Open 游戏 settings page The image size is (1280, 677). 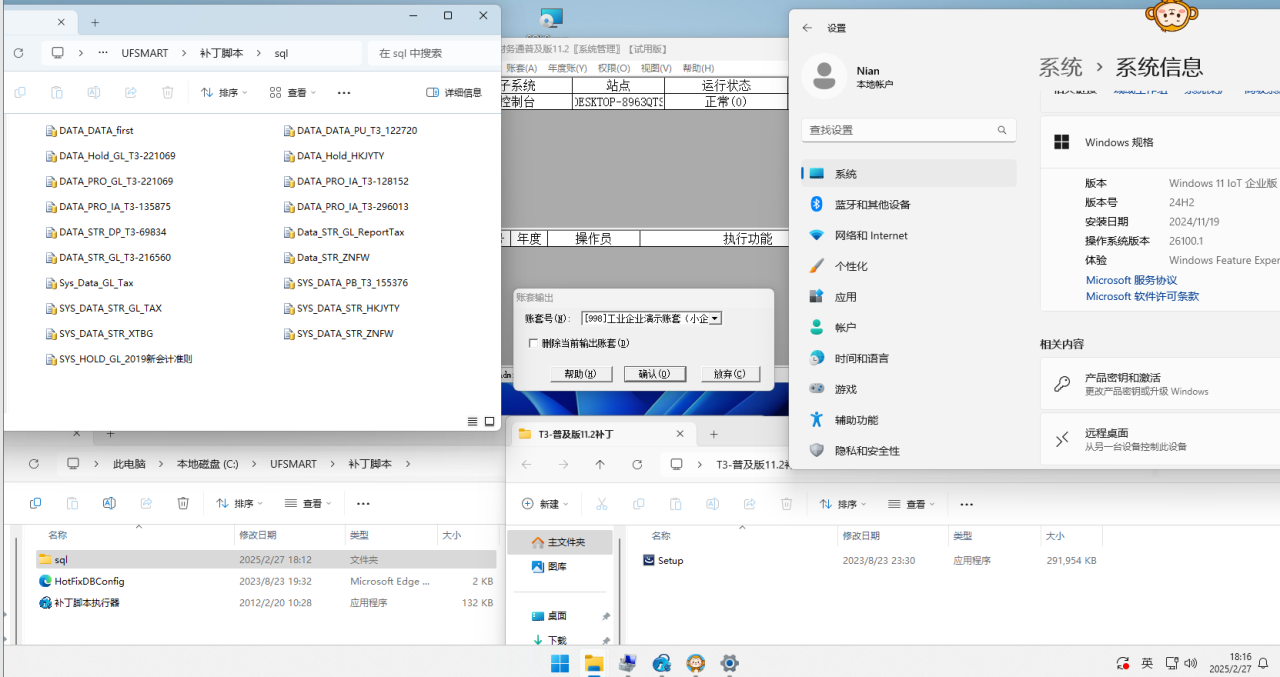tap(909, 389)
